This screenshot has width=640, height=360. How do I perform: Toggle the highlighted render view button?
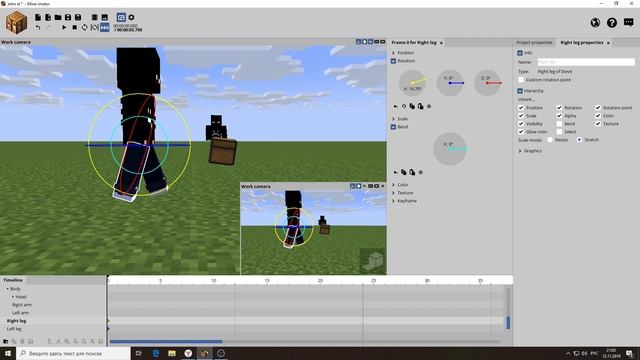pos(121,17)
